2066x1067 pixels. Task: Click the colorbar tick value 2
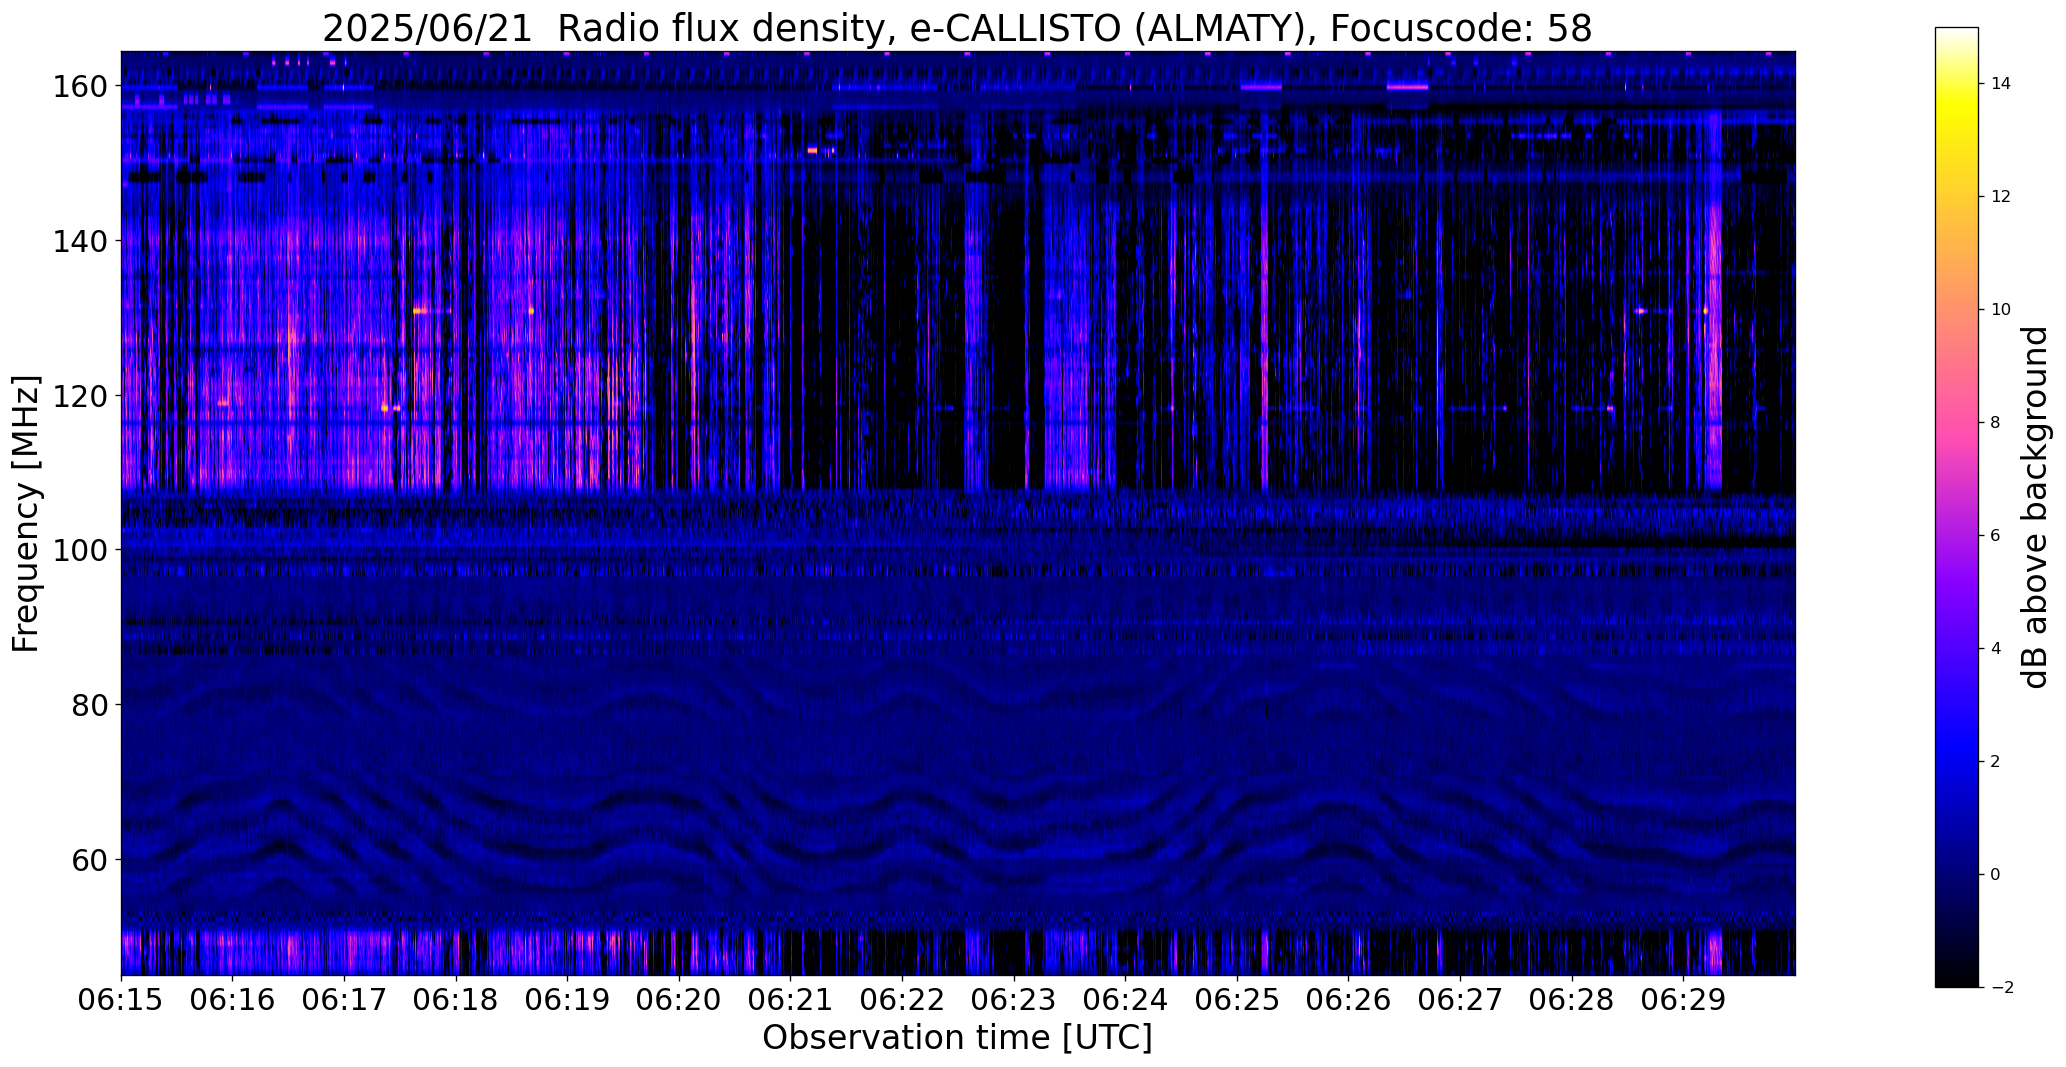point(1995,762)
